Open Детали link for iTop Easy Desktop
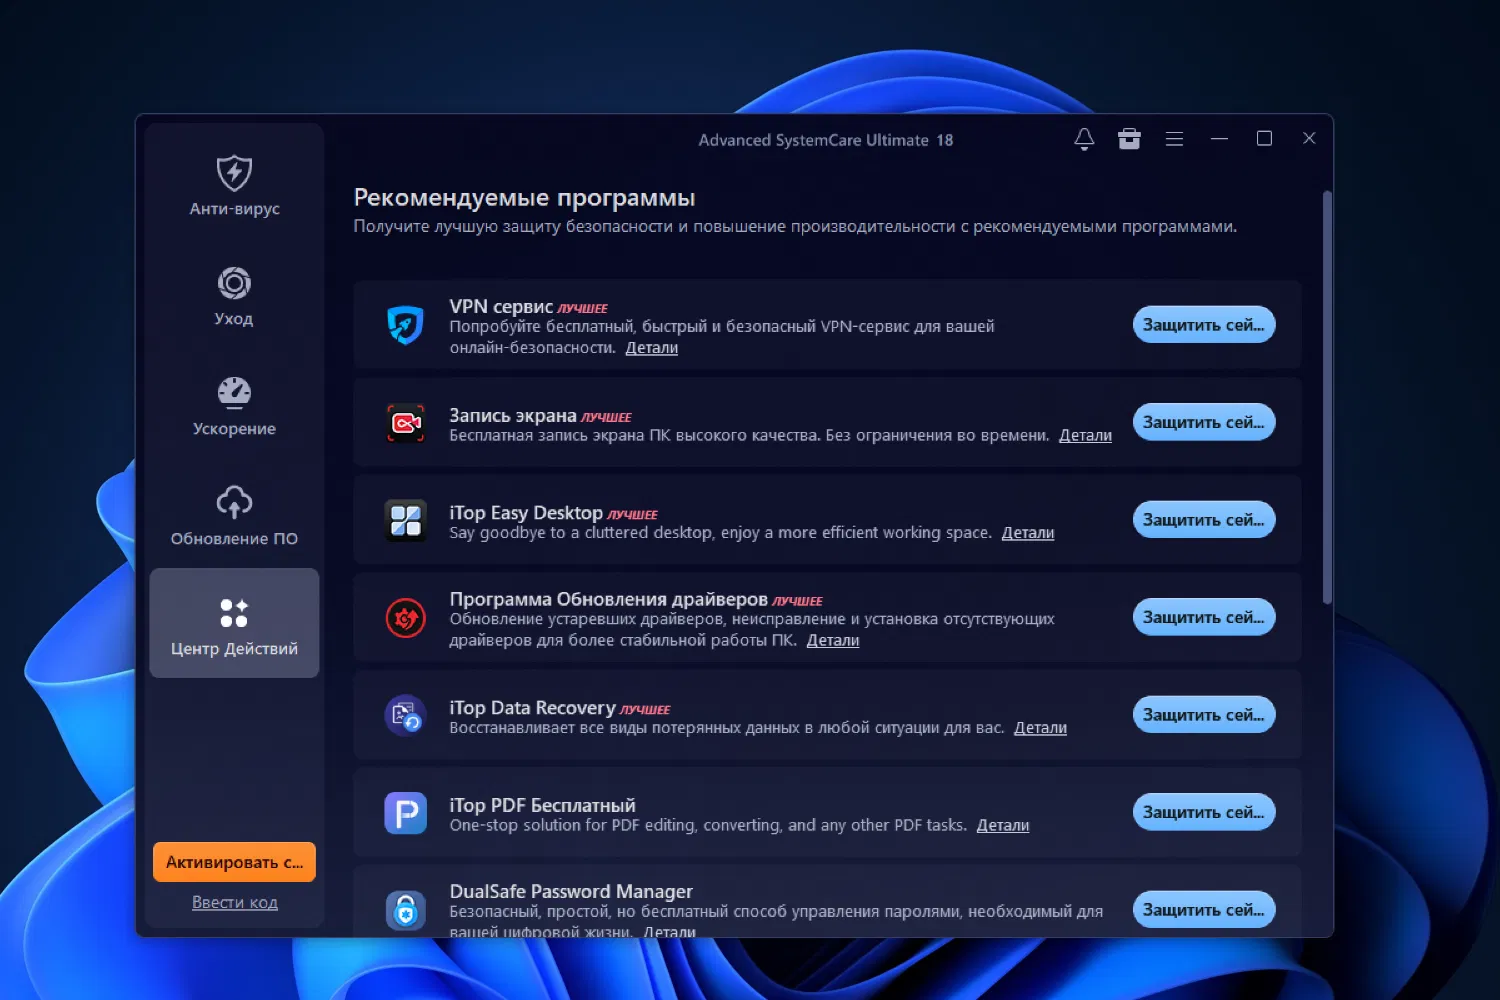Viewport: 1500px width, 1000px height. coord(1028,533)
